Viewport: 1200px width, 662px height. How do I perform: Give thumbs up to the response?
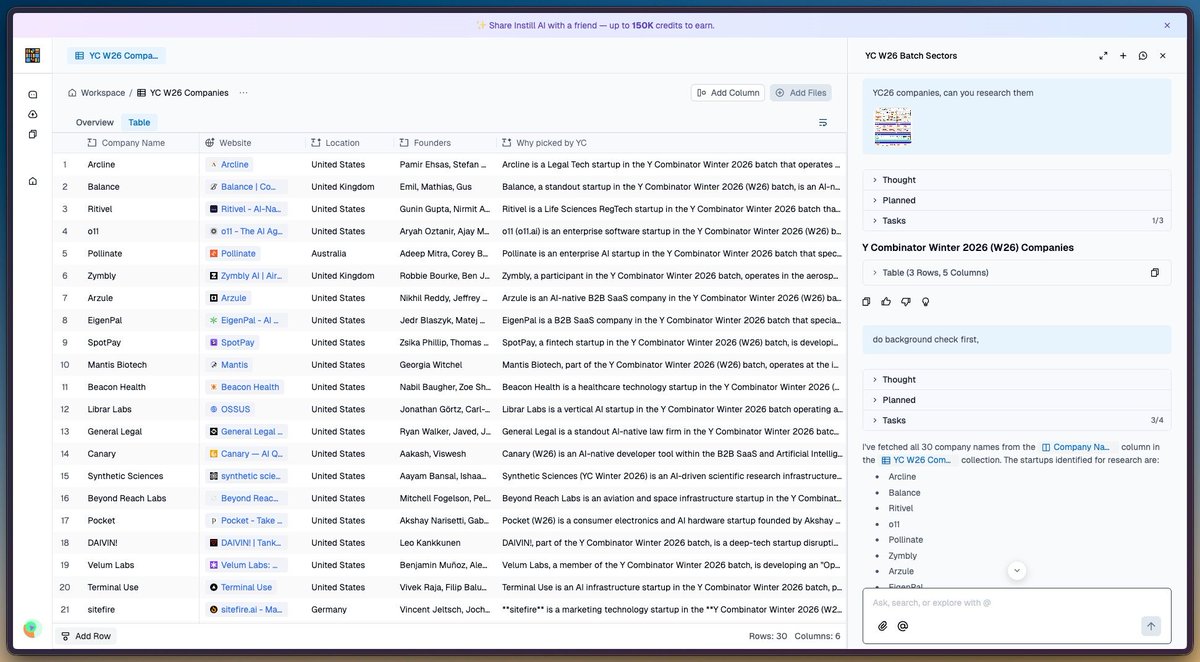886,301
